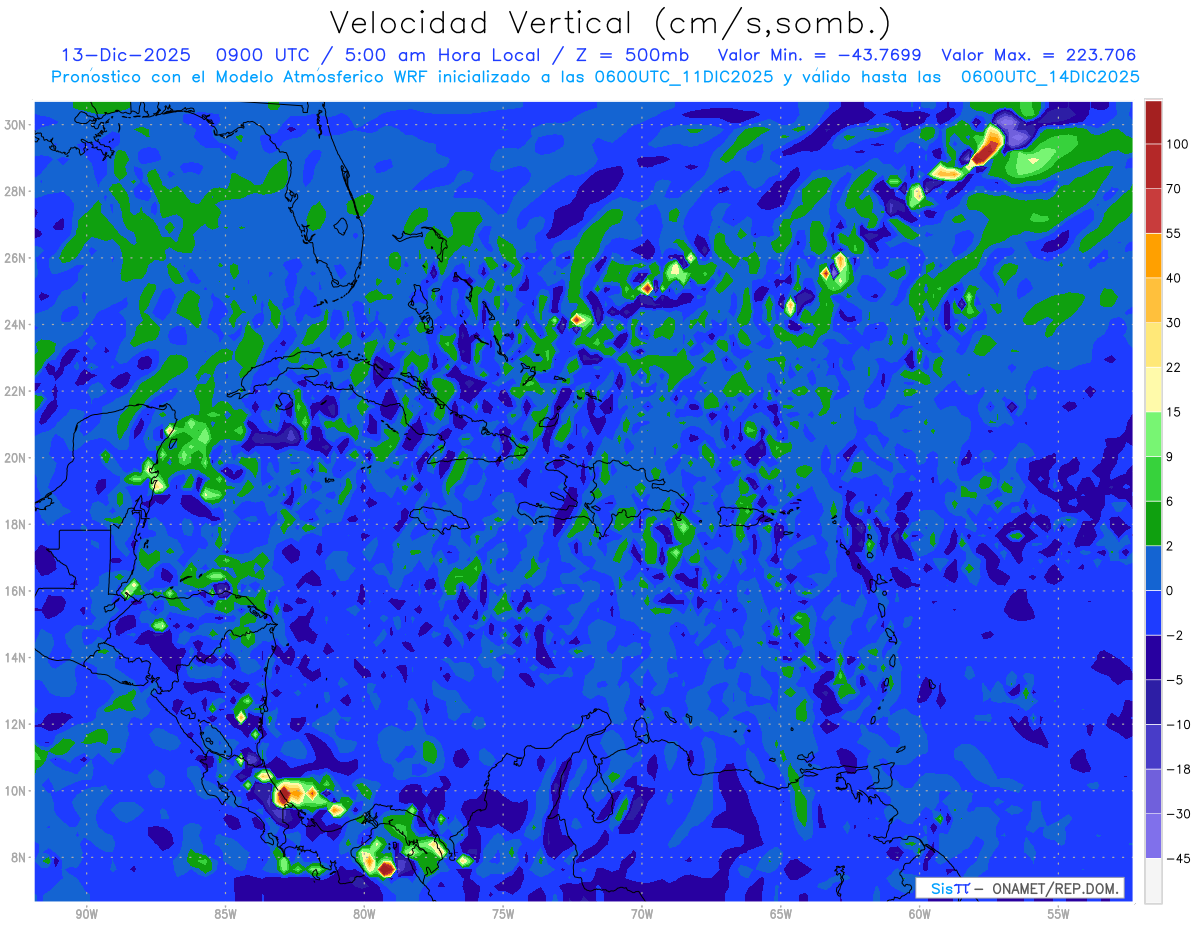The image size is (1200, 927).
Task: Click the '80W' longitude label
Action: 364,914
